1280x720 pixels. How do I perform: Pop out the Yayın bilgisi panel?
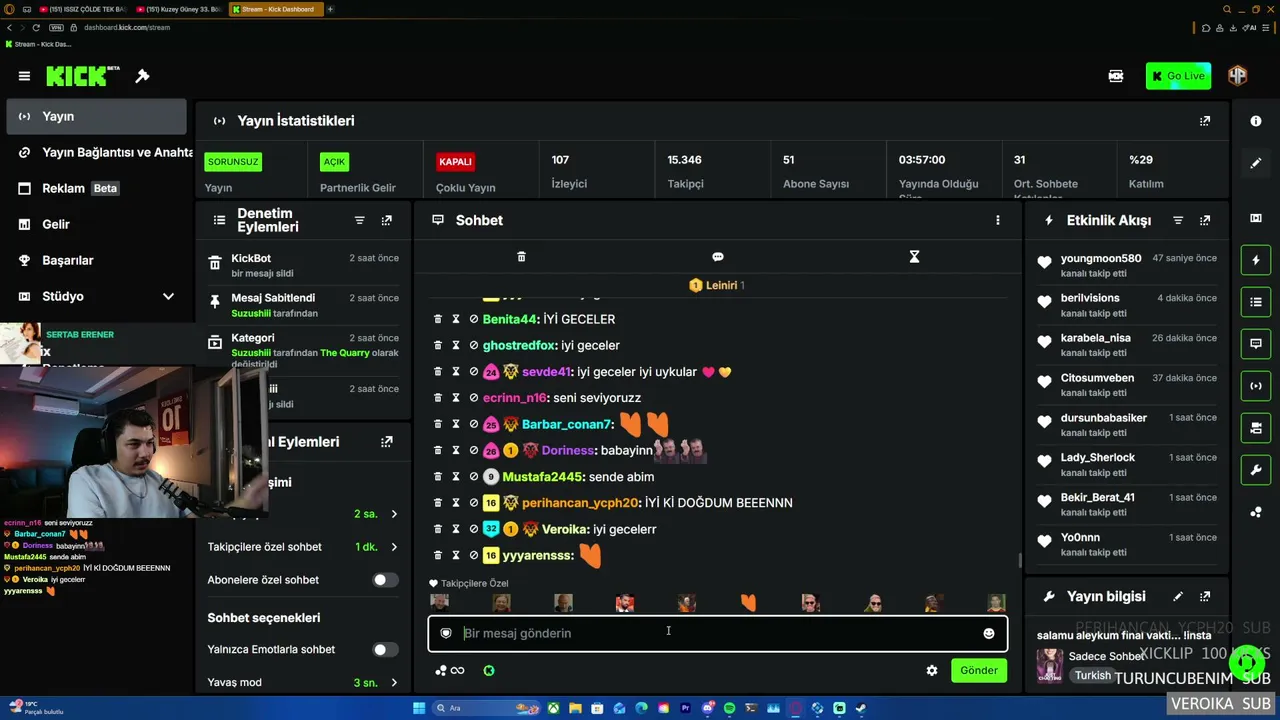1205,597
